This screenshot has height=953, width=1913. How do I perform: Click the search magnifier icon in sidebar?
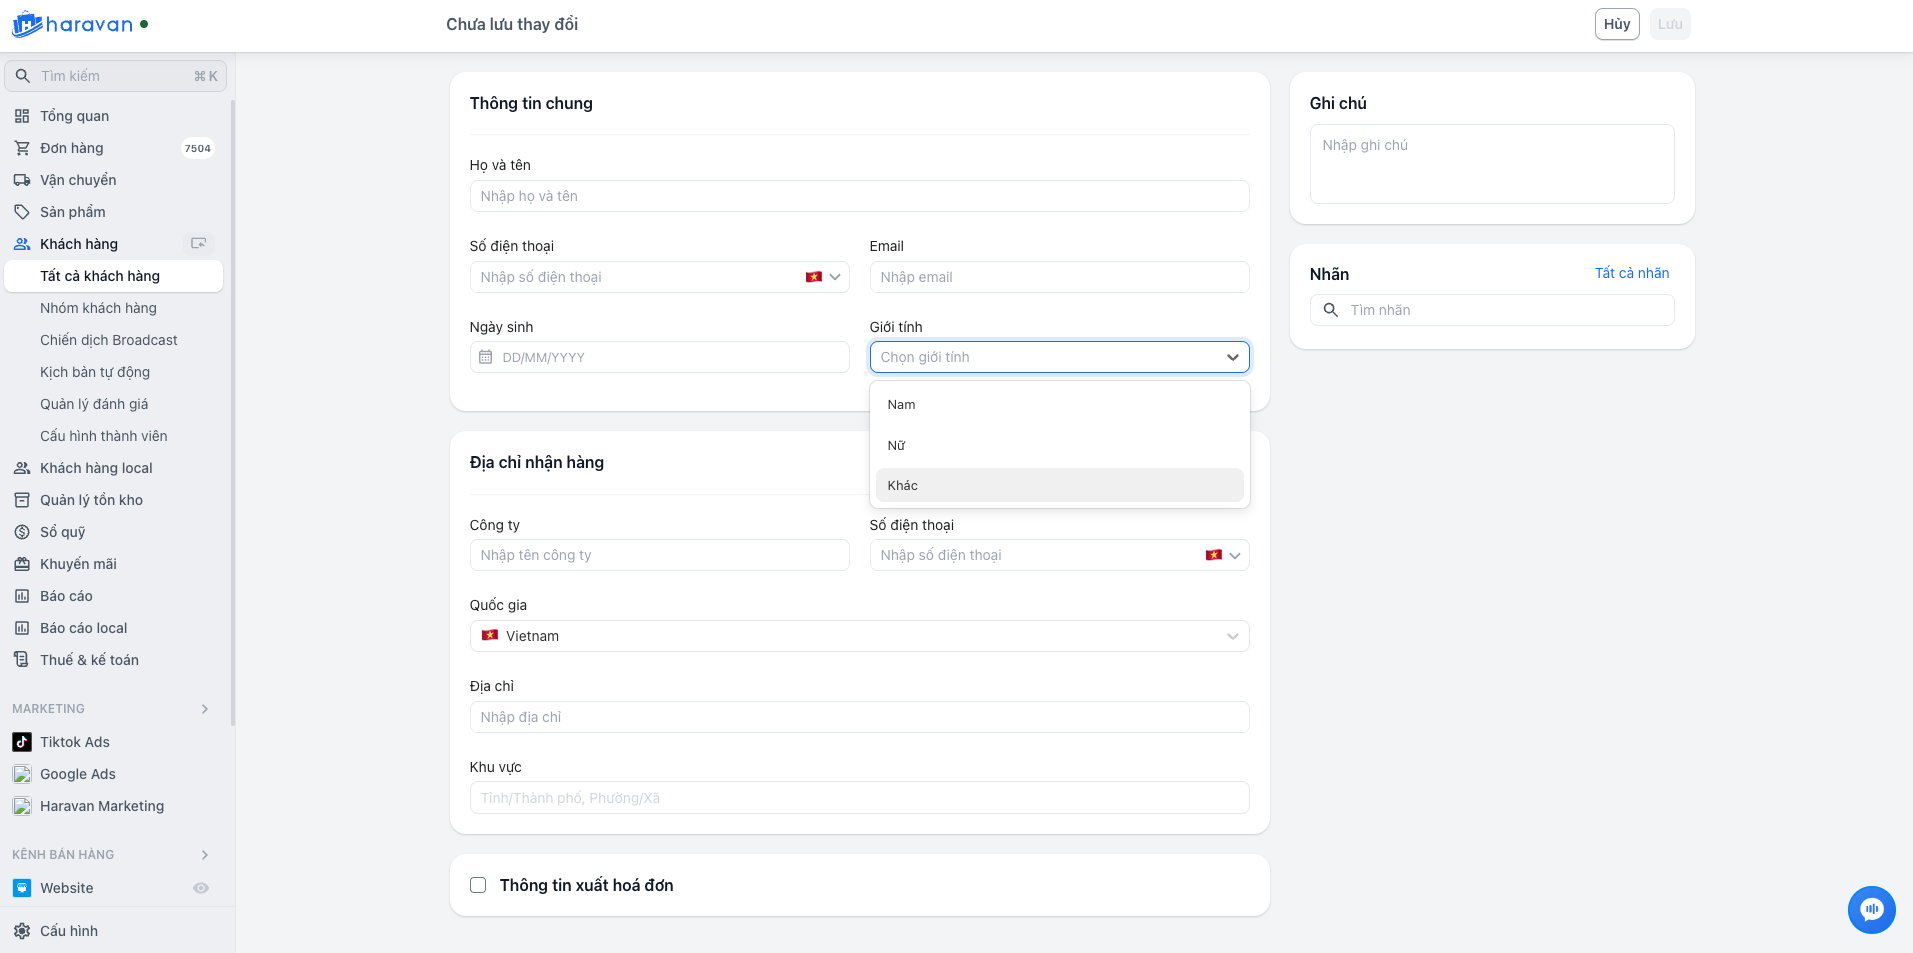[22, 76]
